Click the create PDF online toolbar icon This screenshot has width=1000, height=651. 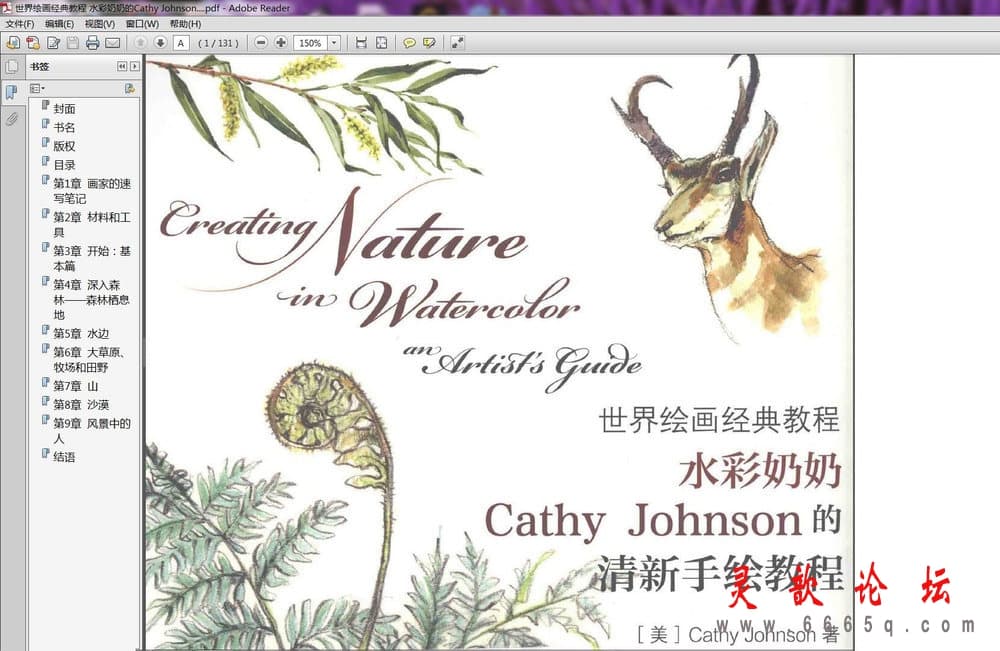coord(13,43)
